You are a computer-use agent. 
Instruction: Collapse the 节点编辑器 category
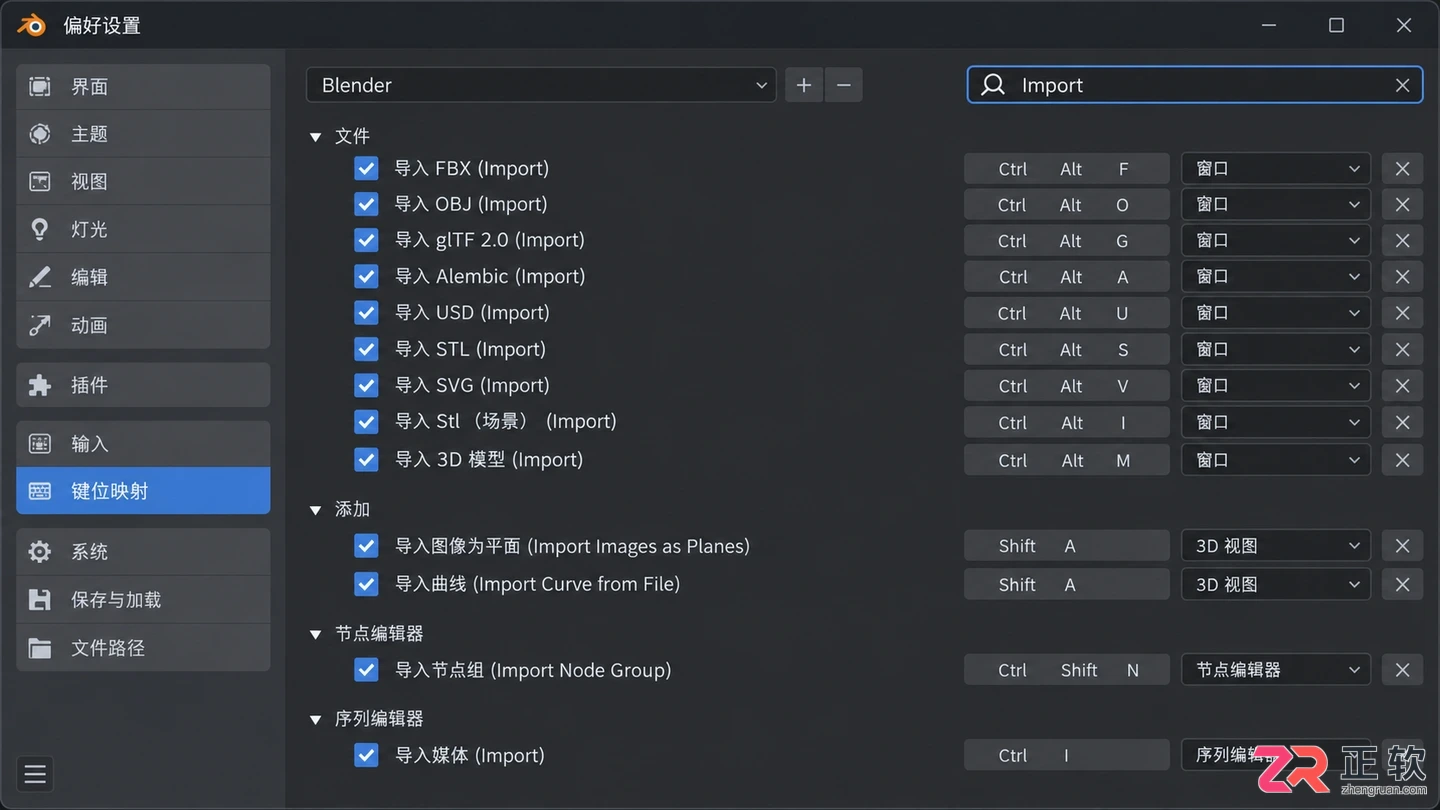click(x=316, y=634)
